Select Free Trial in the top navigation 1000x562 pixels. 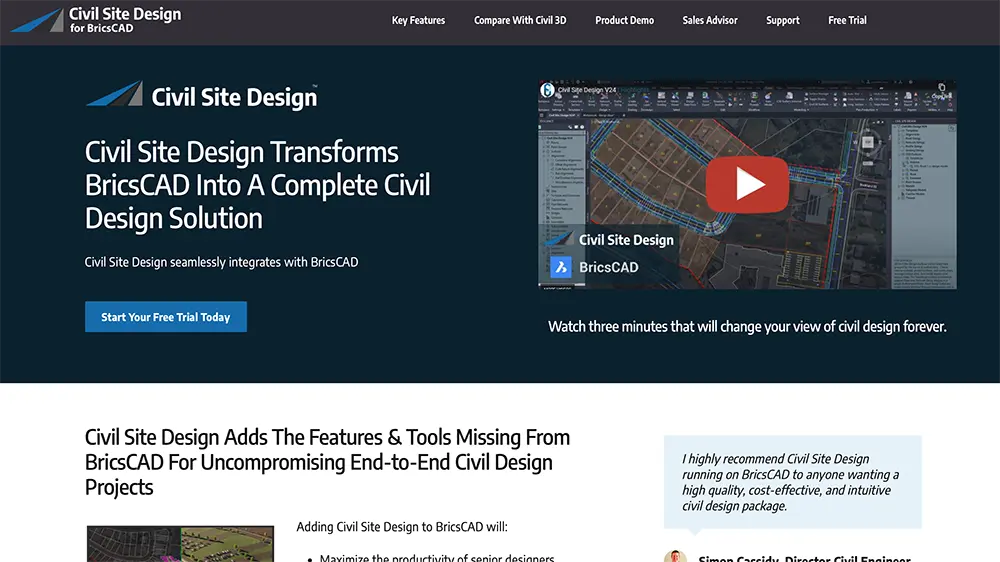coord(847,20)
